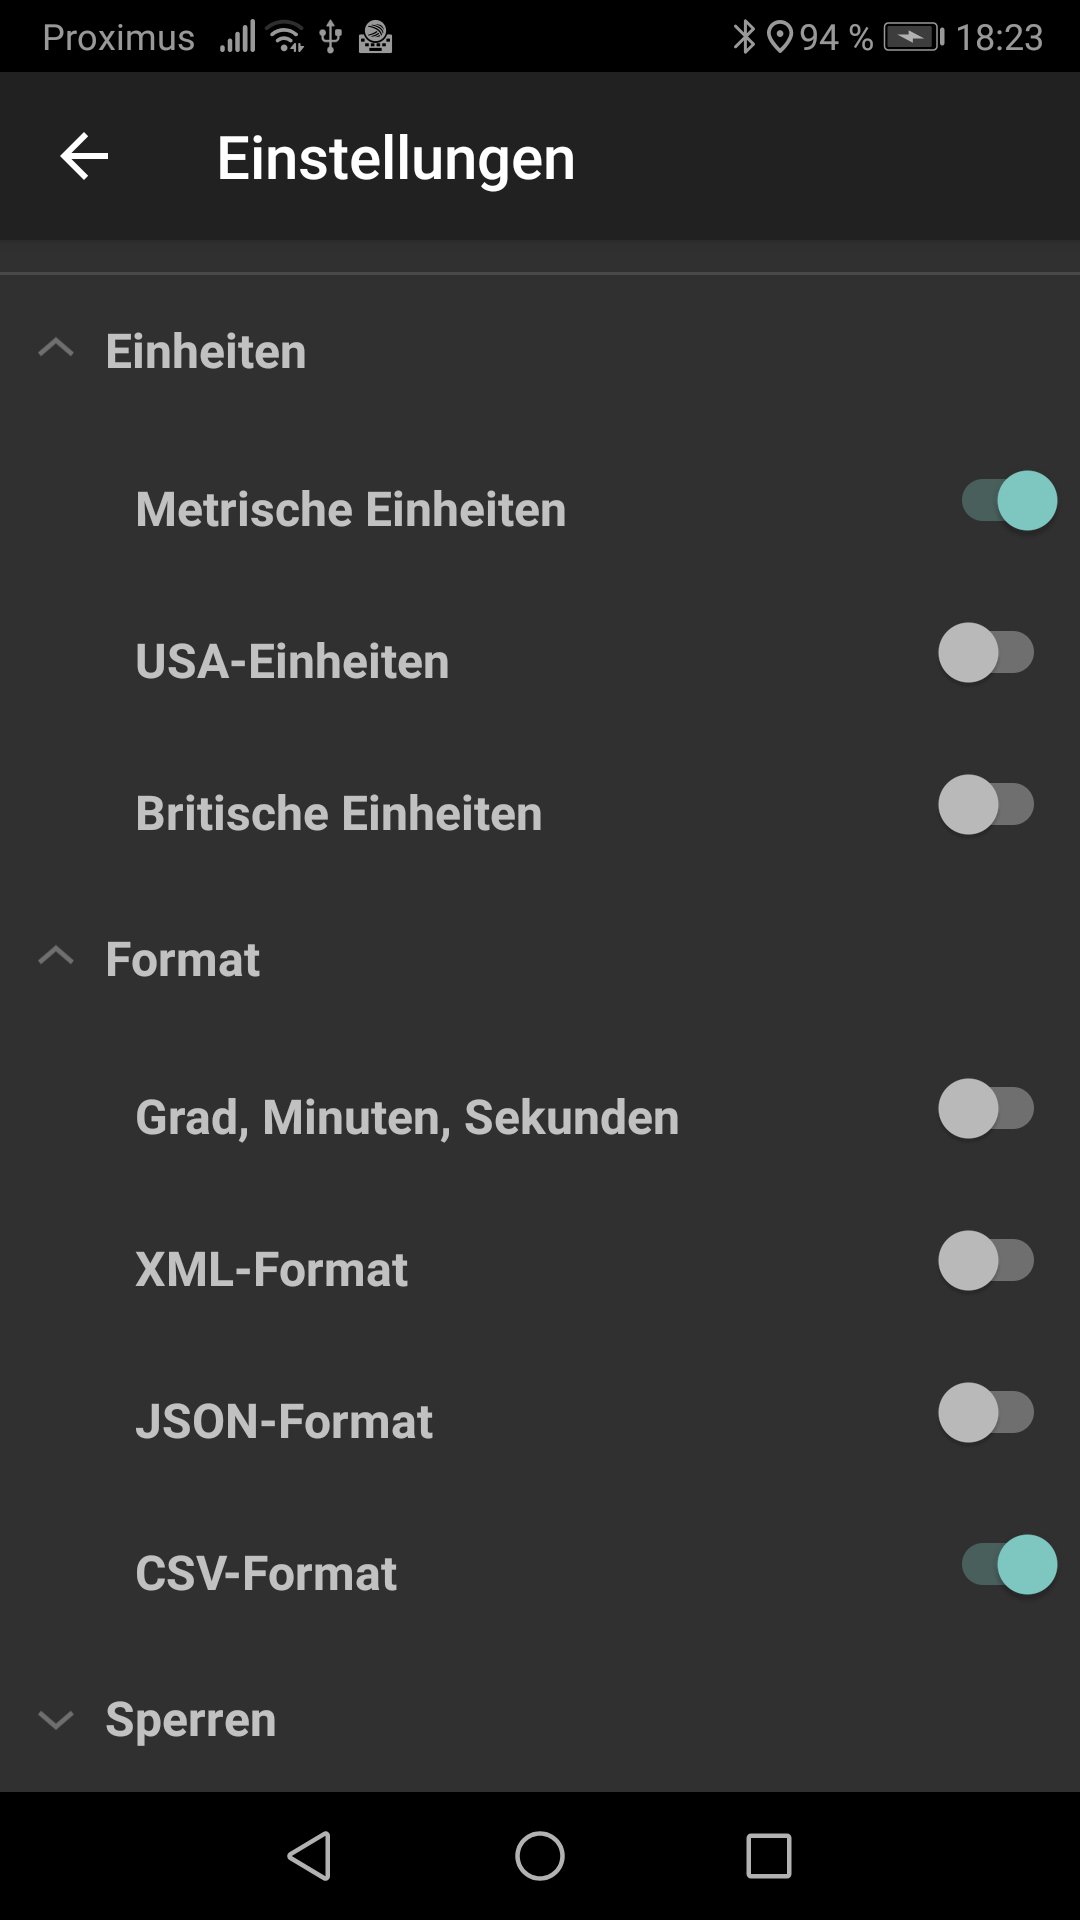Tap the battery indicator icon
The height and width of the screenshot is (1920, 1080).
tap(914, 37)
